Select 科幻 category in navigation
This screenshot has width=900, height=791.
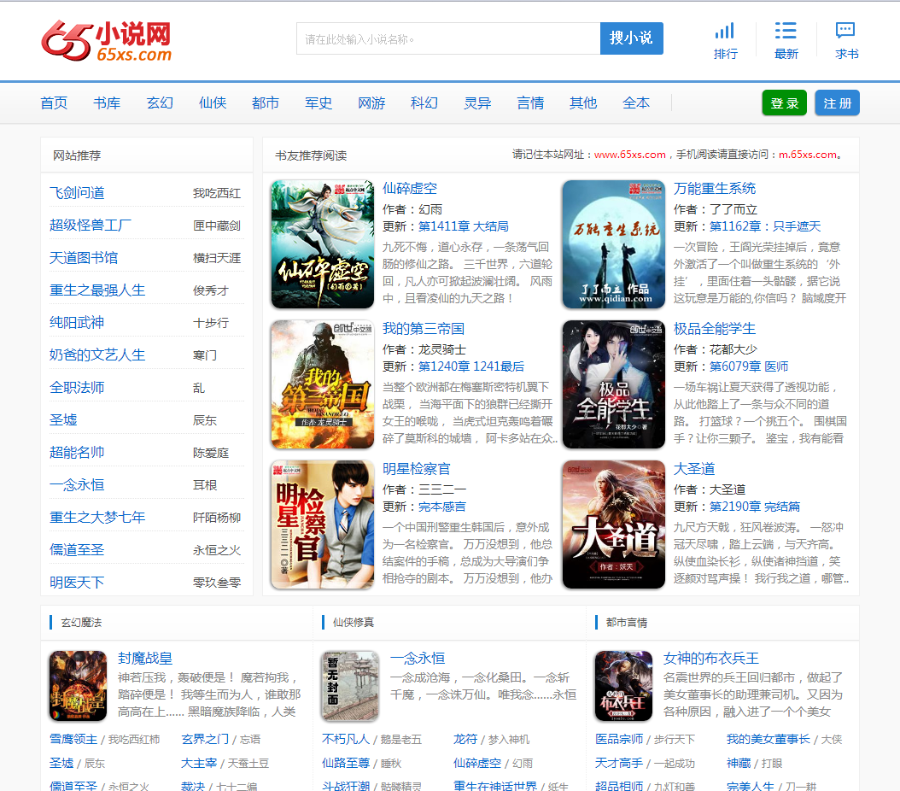[x=424, y=103]
